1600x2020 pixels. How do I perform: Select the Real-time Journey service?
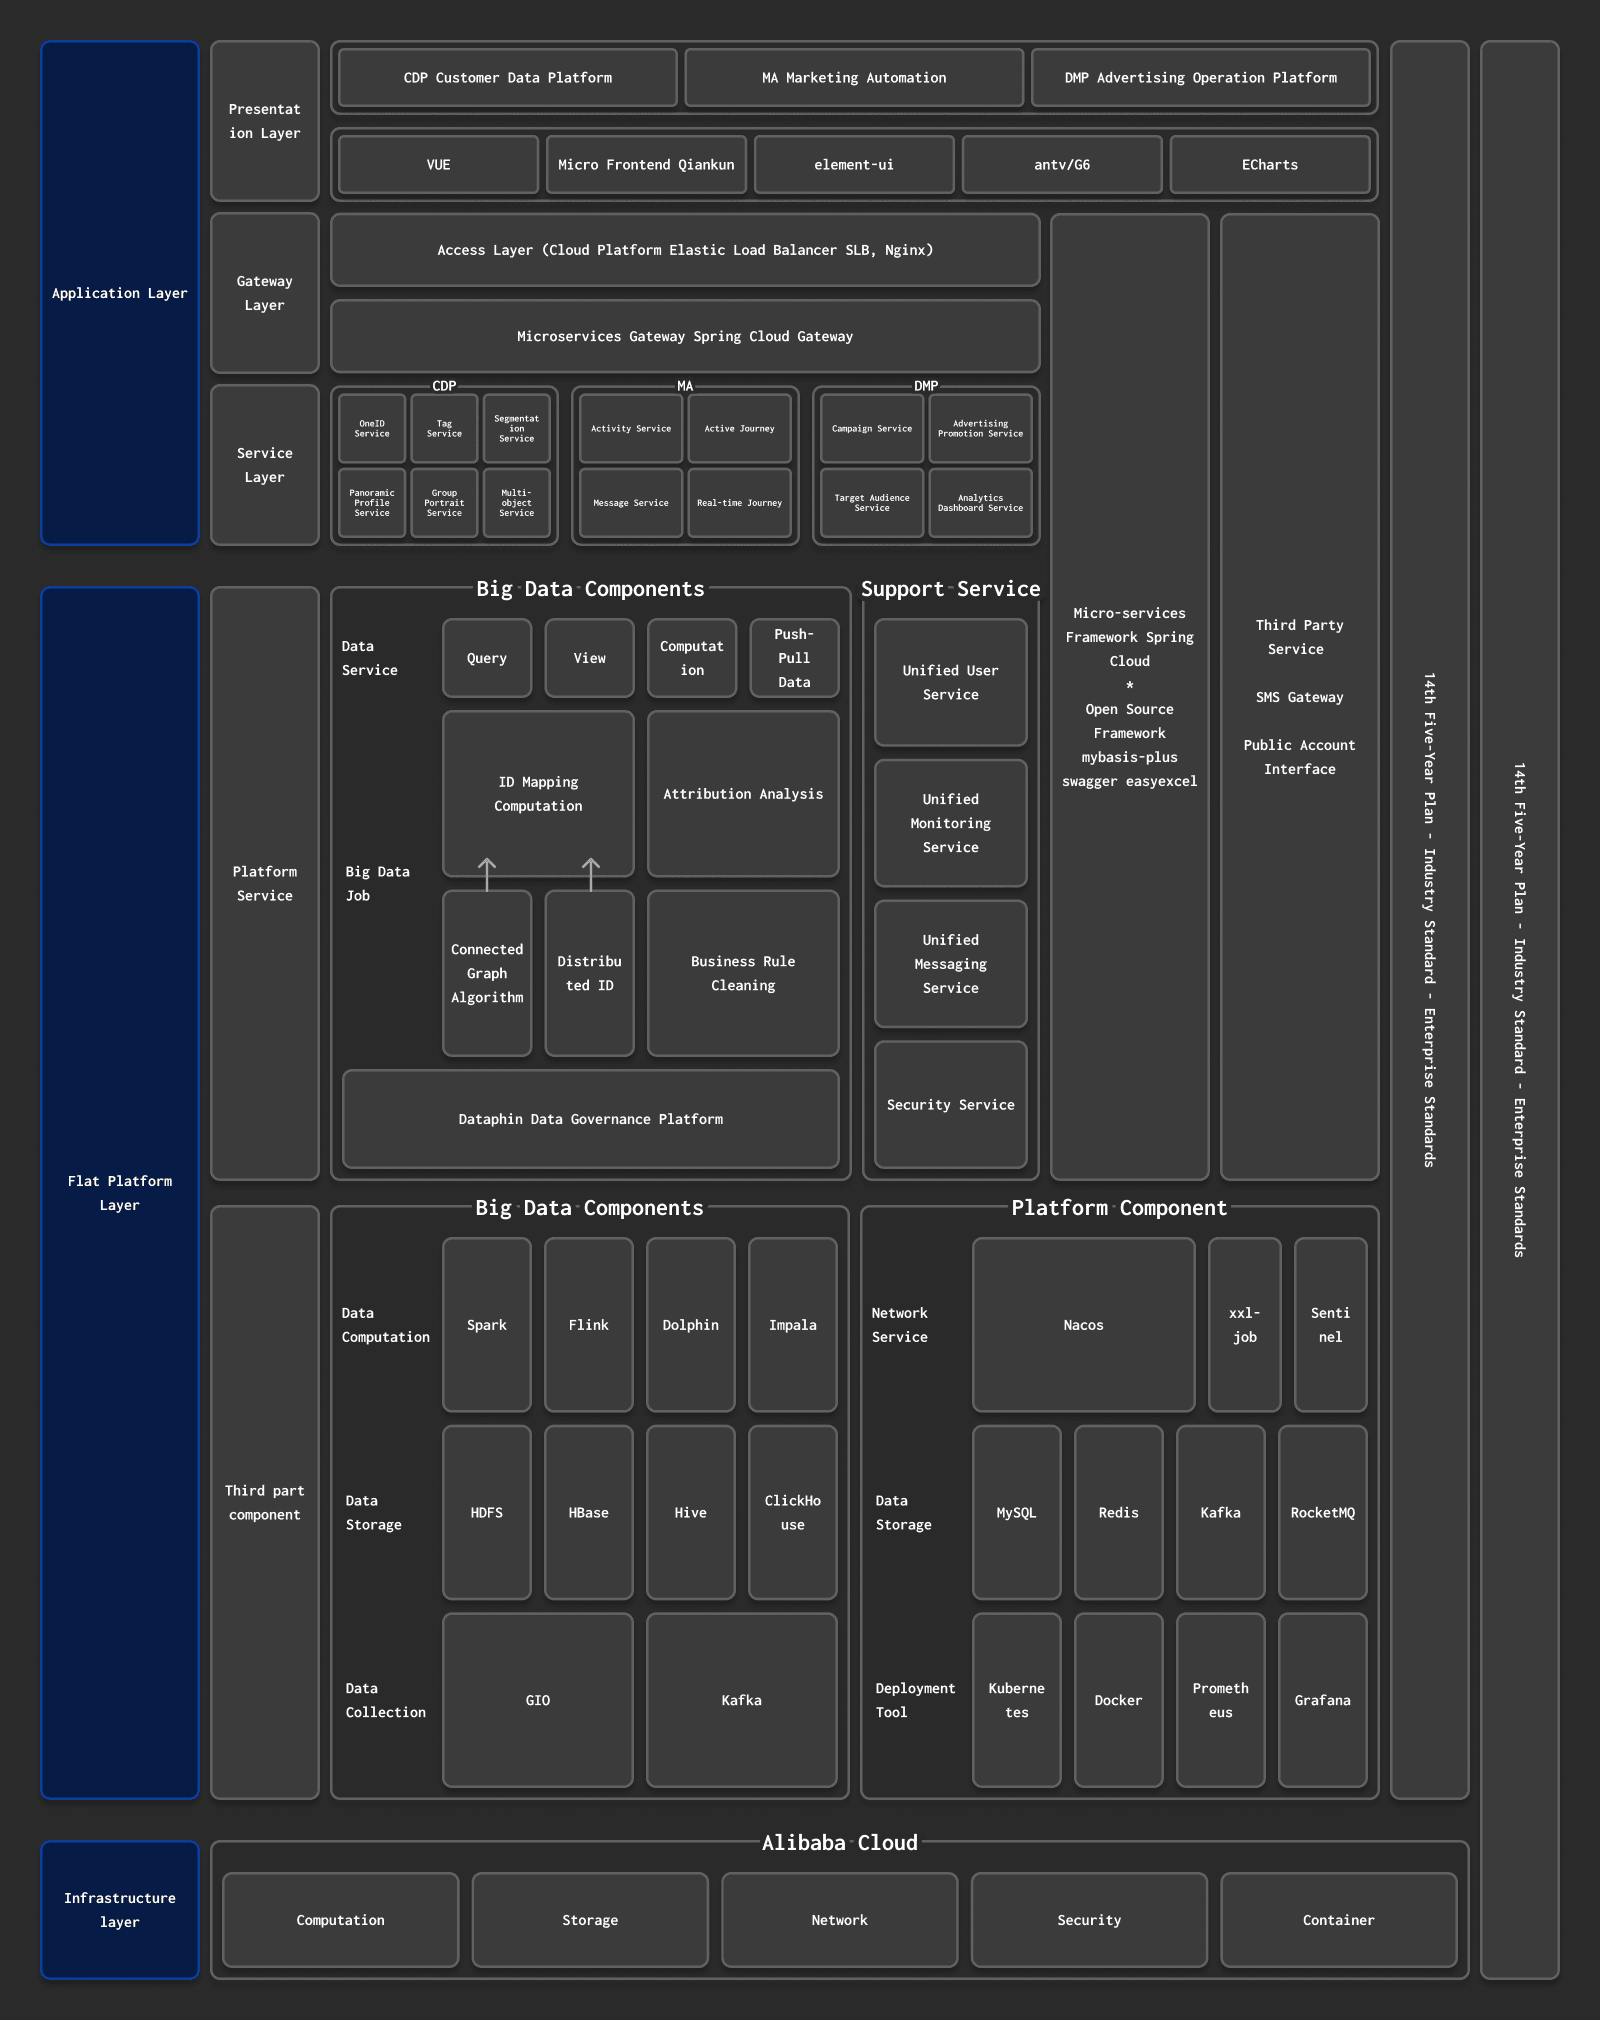[x=739, y=503]
